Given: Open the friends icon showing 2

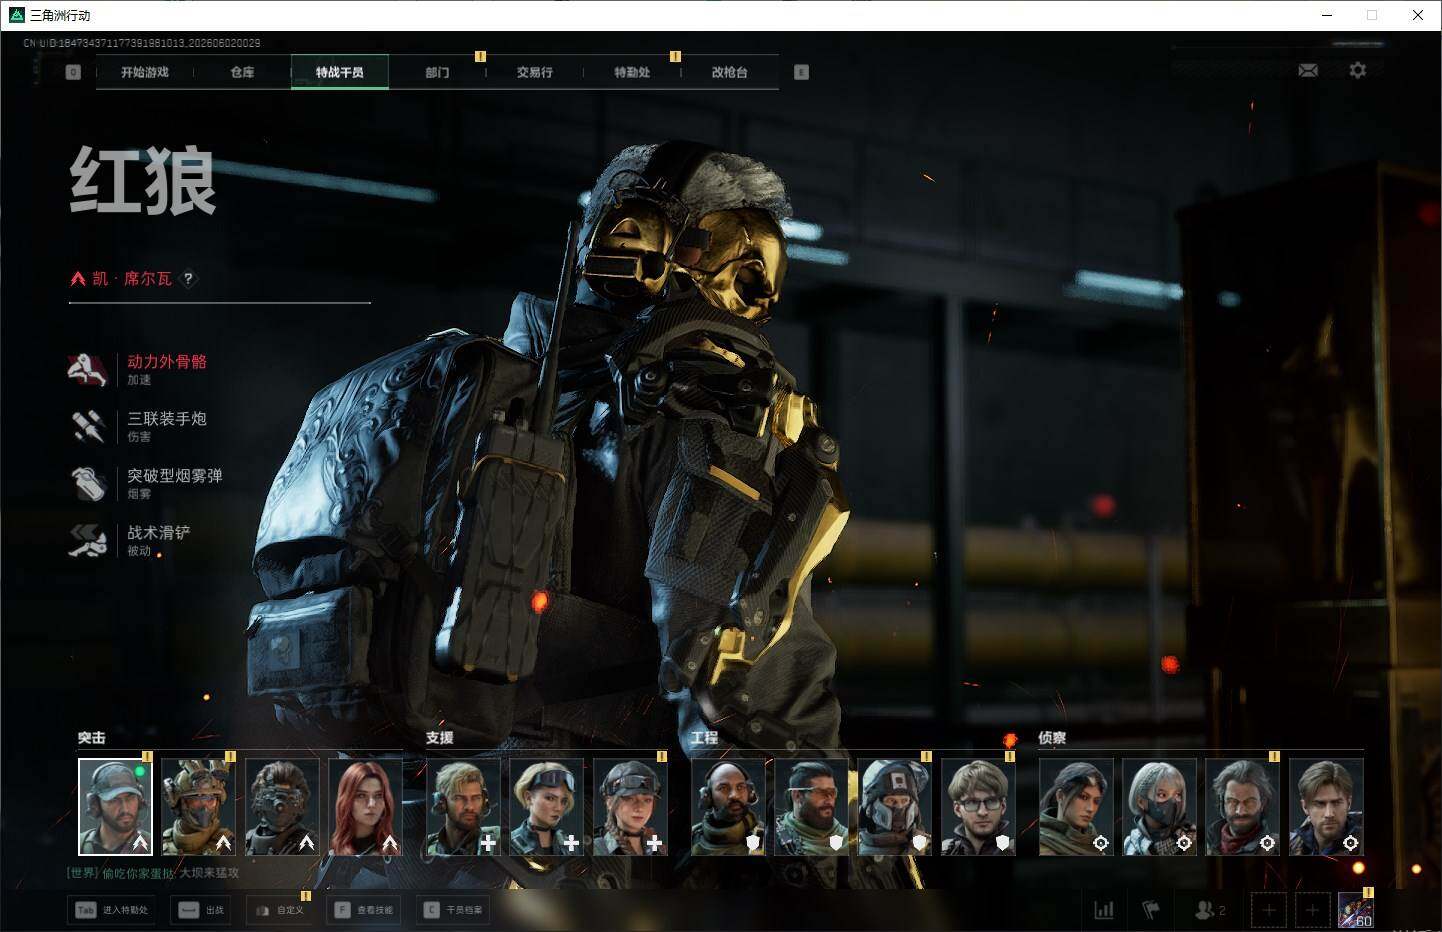Looking at the screenshot, I should tap(1210, 910).
